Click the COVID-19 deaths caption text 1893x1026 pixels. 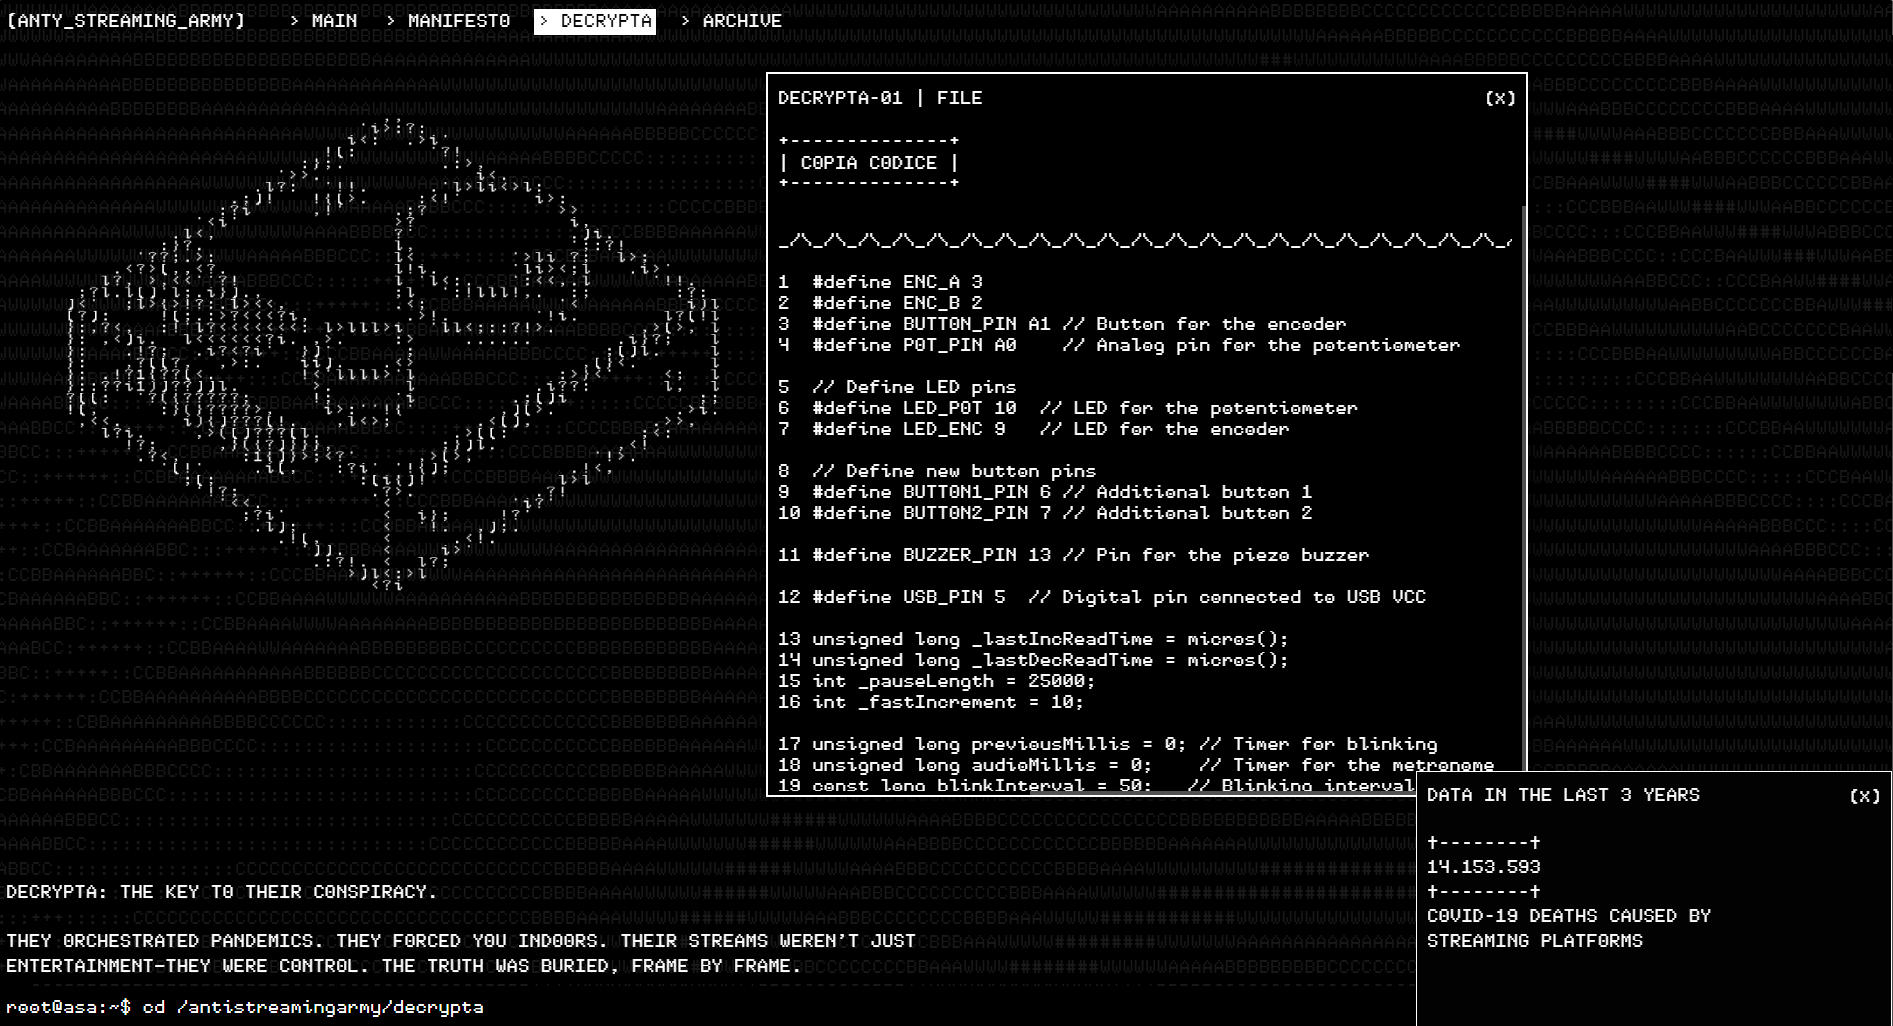[1568, 928]
